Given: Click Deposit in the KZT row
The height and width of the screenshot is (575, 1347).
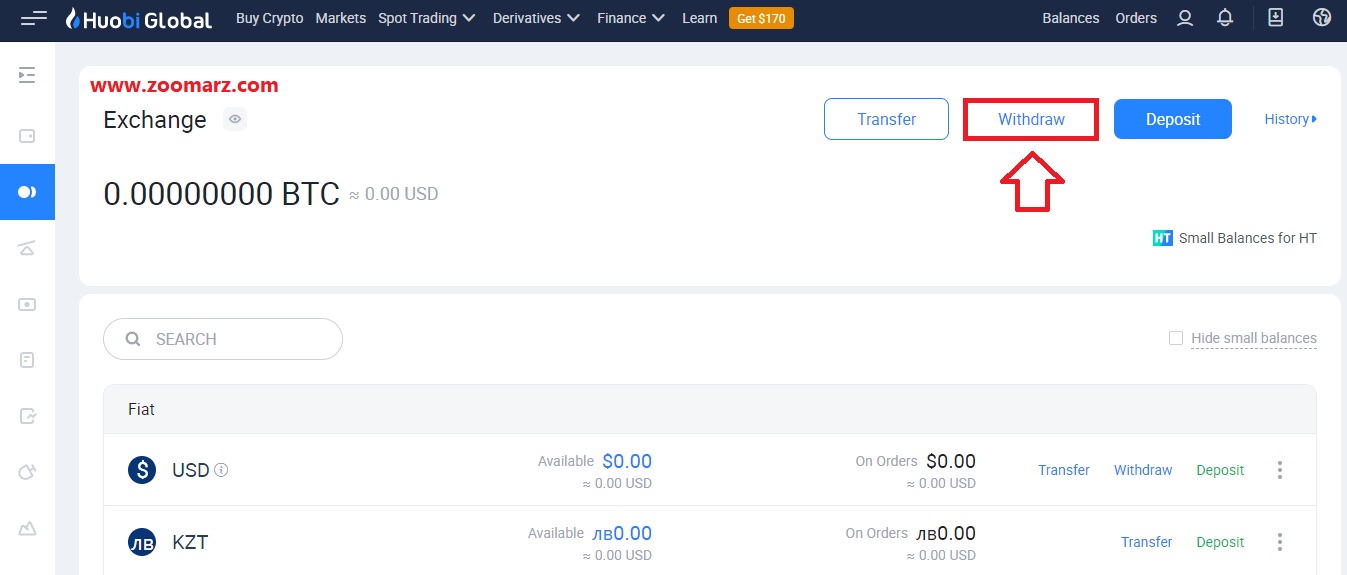Looking at the screenshot, I should pyautogui.click(x=1220, y=542).
